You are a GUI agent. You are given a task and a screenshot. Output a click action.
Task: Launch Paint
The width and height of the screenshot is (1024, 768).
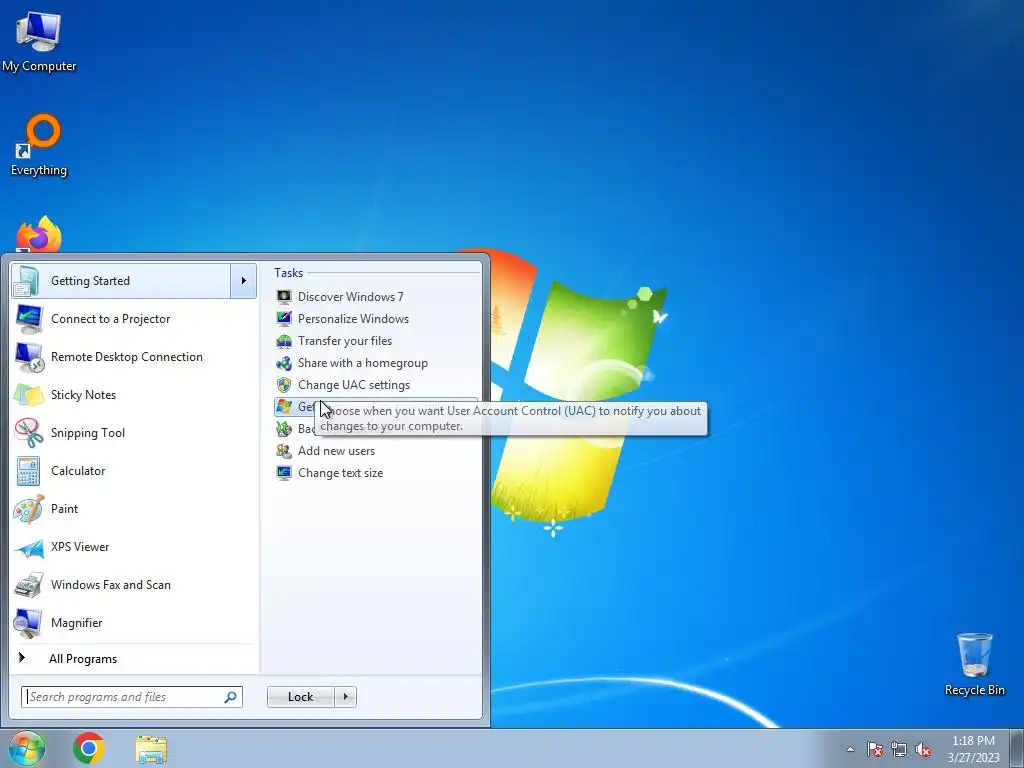134,509
